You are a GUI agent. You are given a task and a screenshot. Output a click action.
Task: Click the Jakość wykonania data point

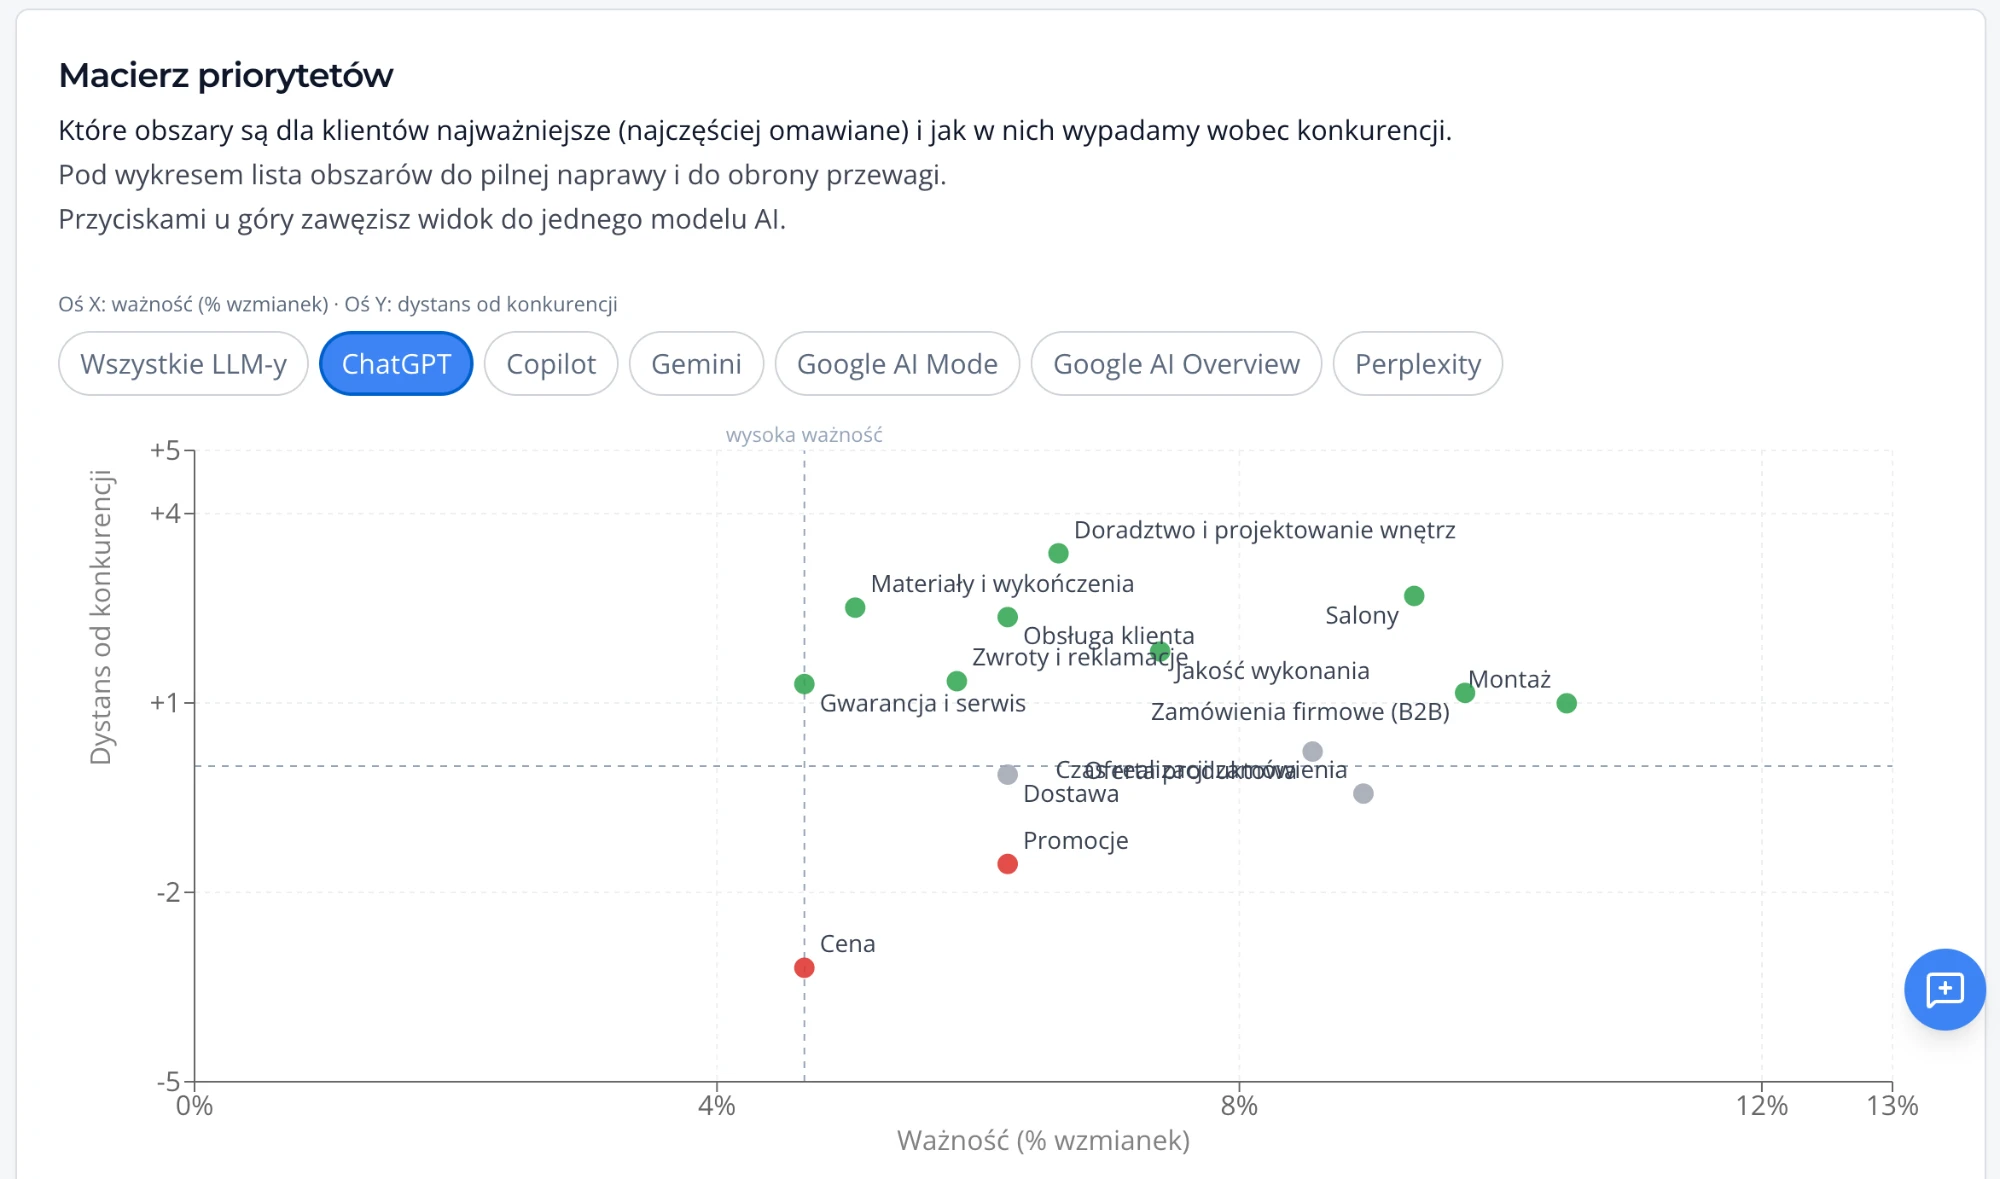tap(1160, 651)
